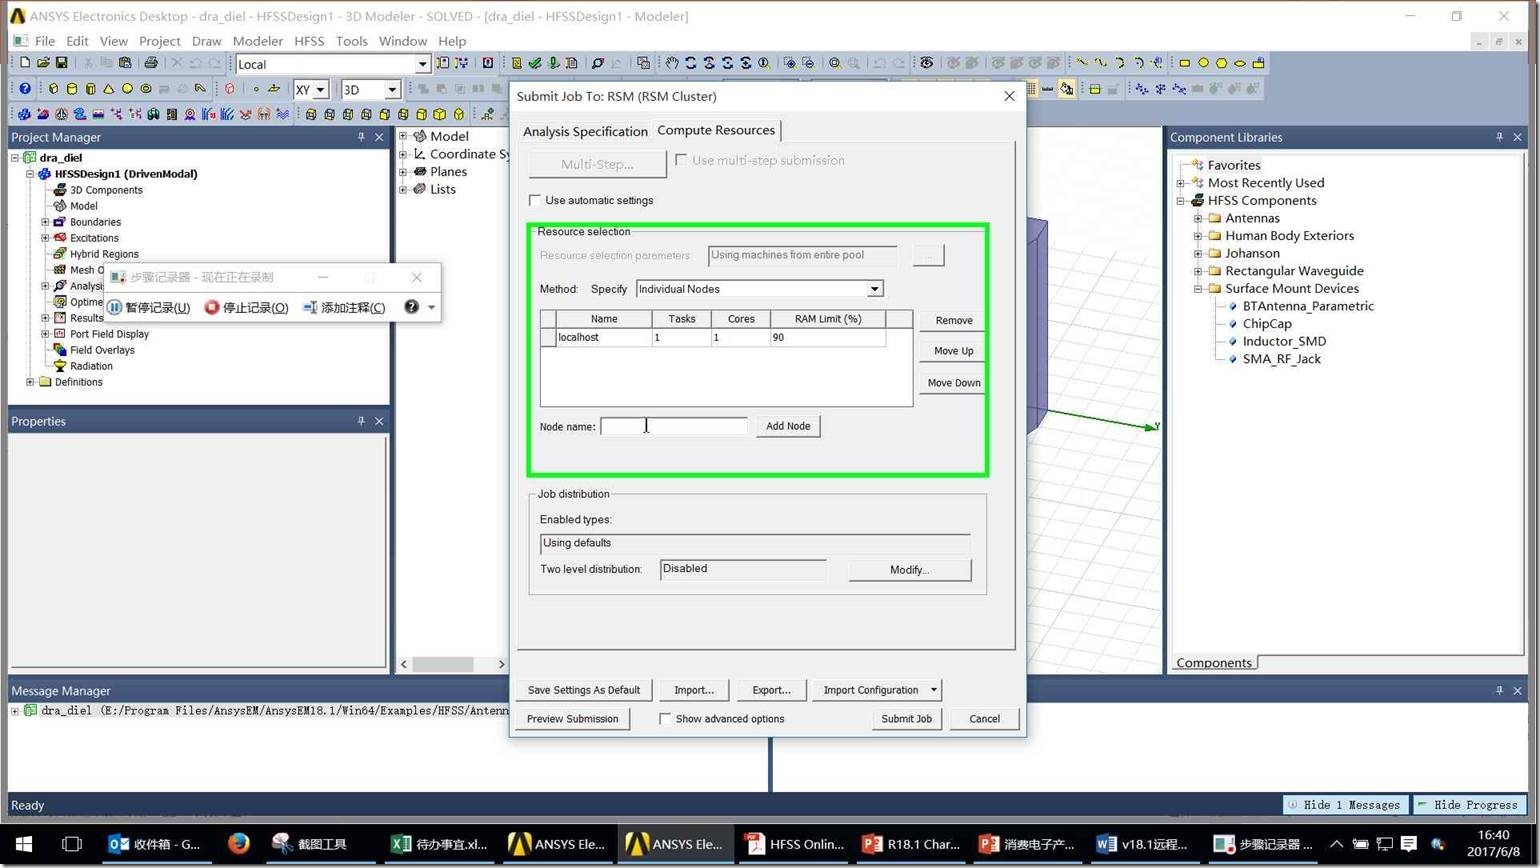Image resolution: width=1540 pixels, height=868 pixels.
Task: Expand the Antennas library folder
Action: pos(1198,218)
